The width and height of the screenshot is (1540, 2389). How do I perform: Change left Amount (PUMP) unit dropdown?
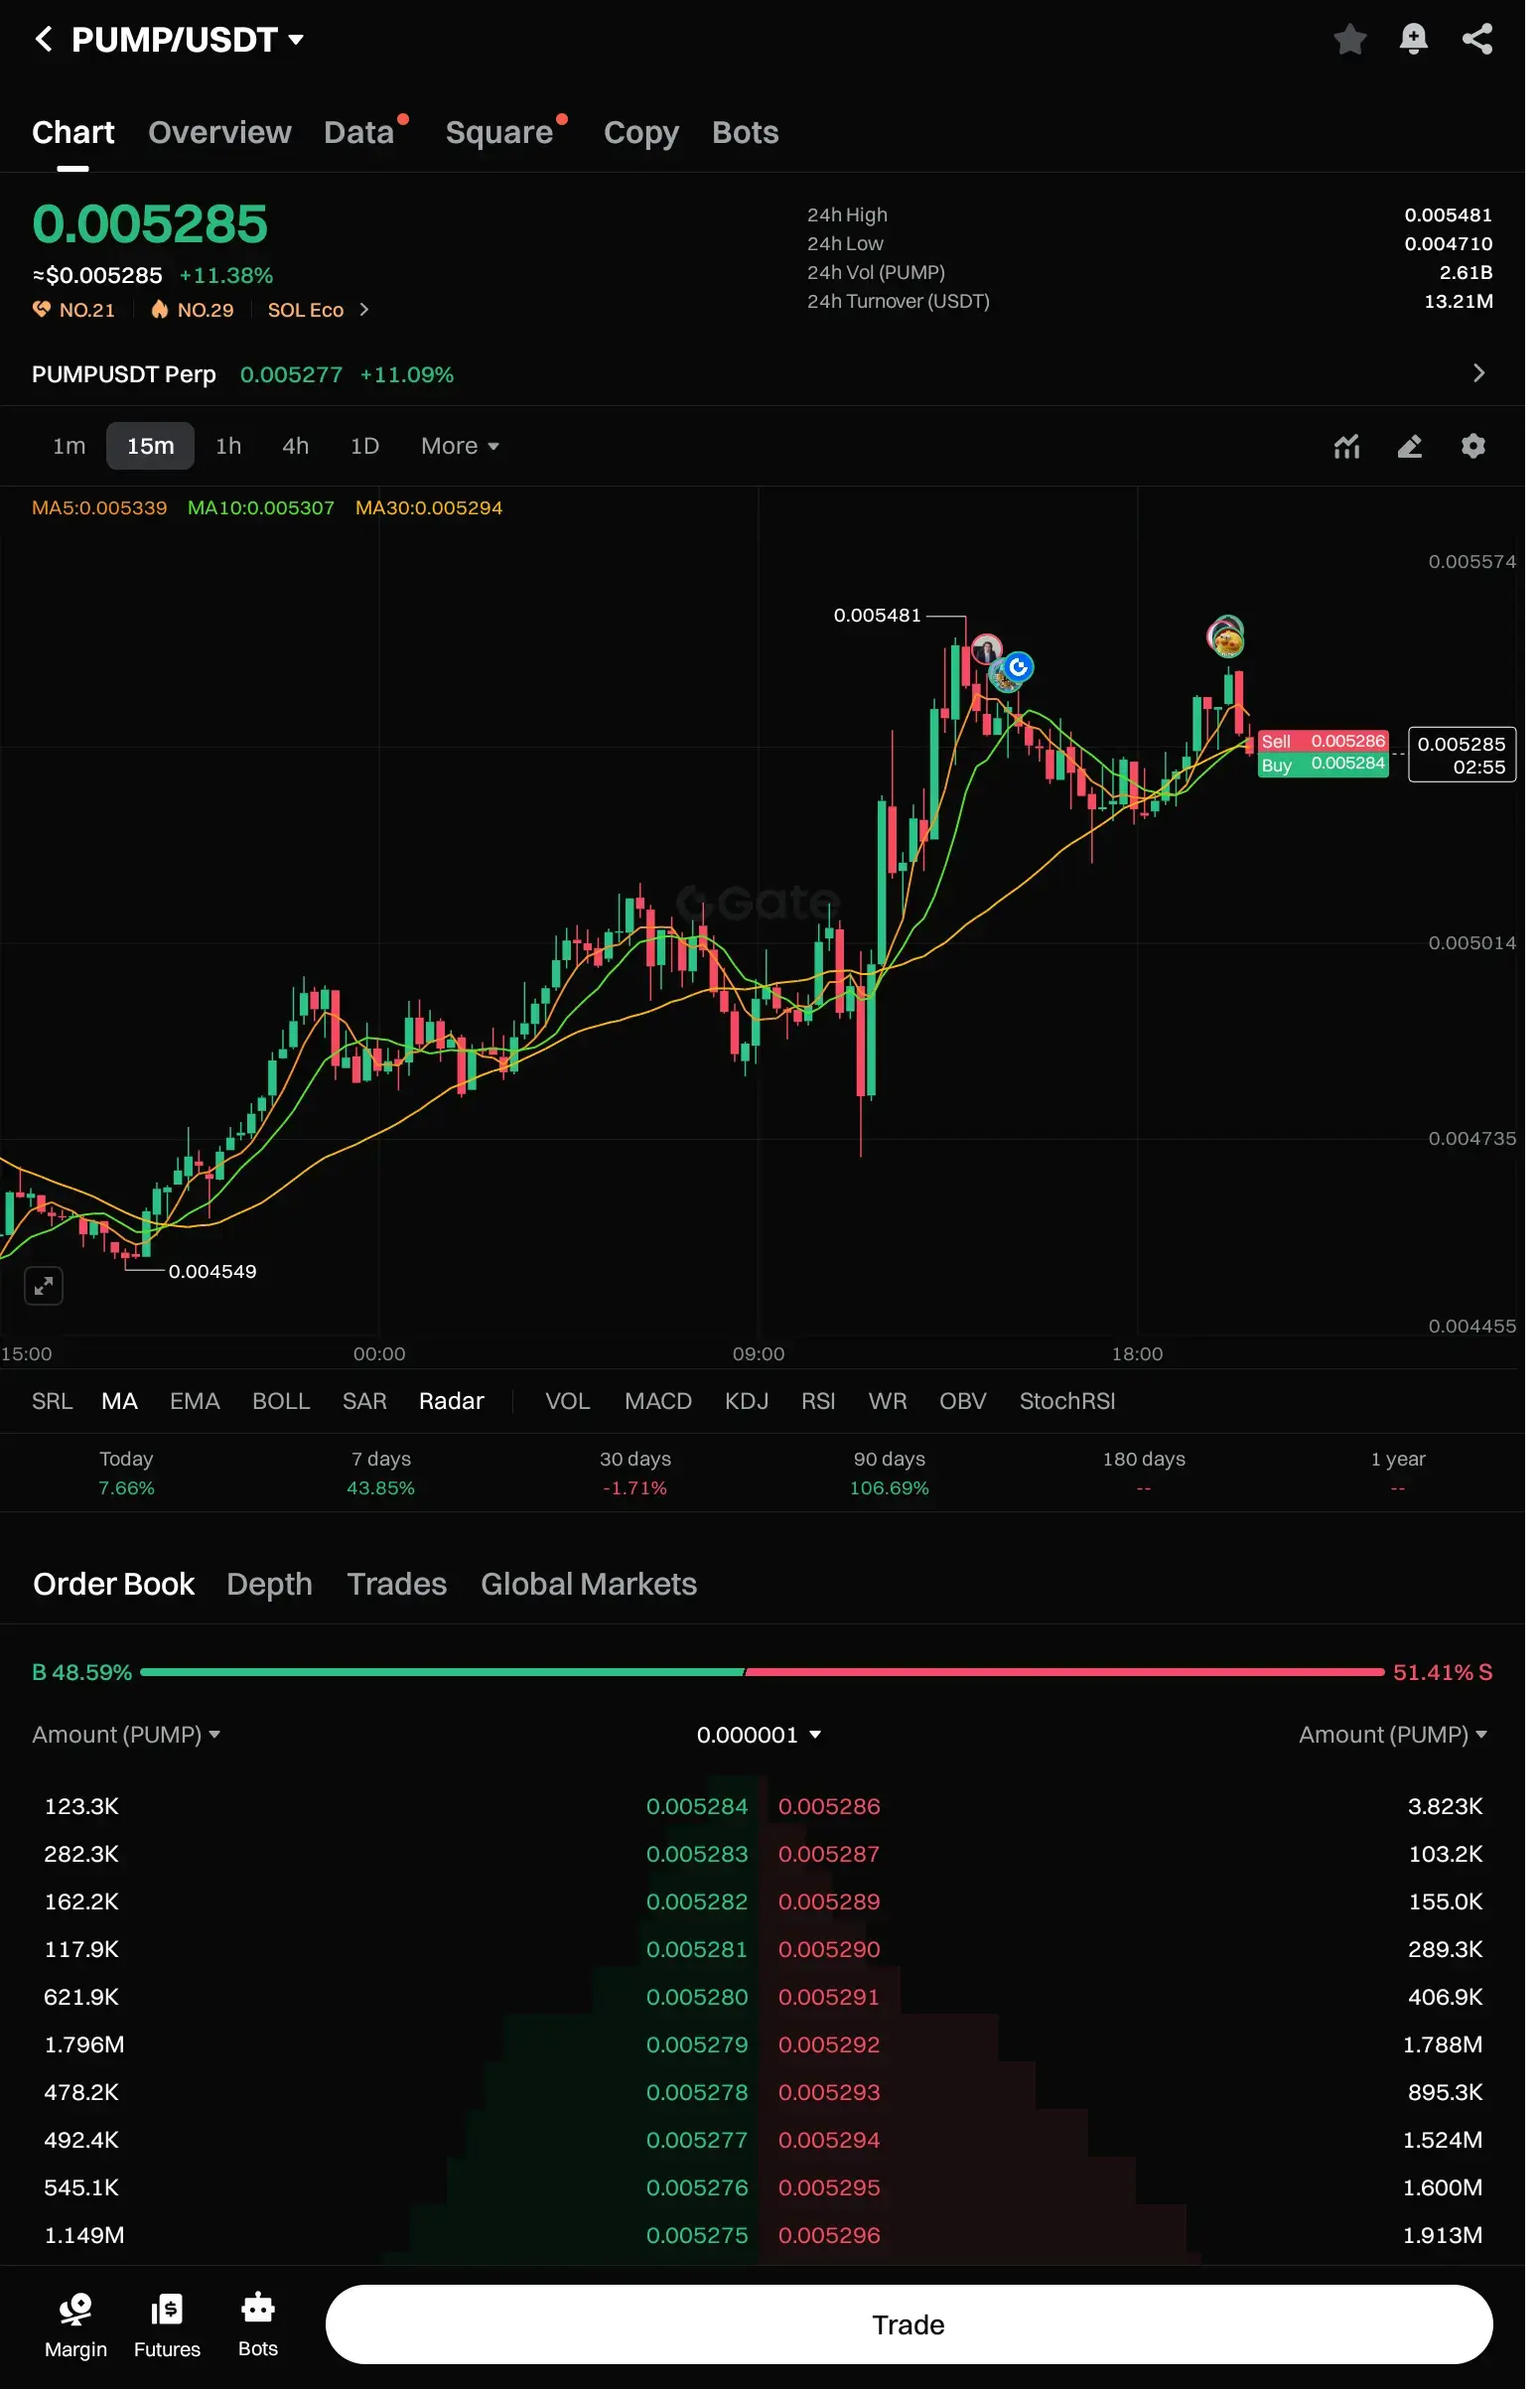pyautogui.click(x=126, y=1735)
